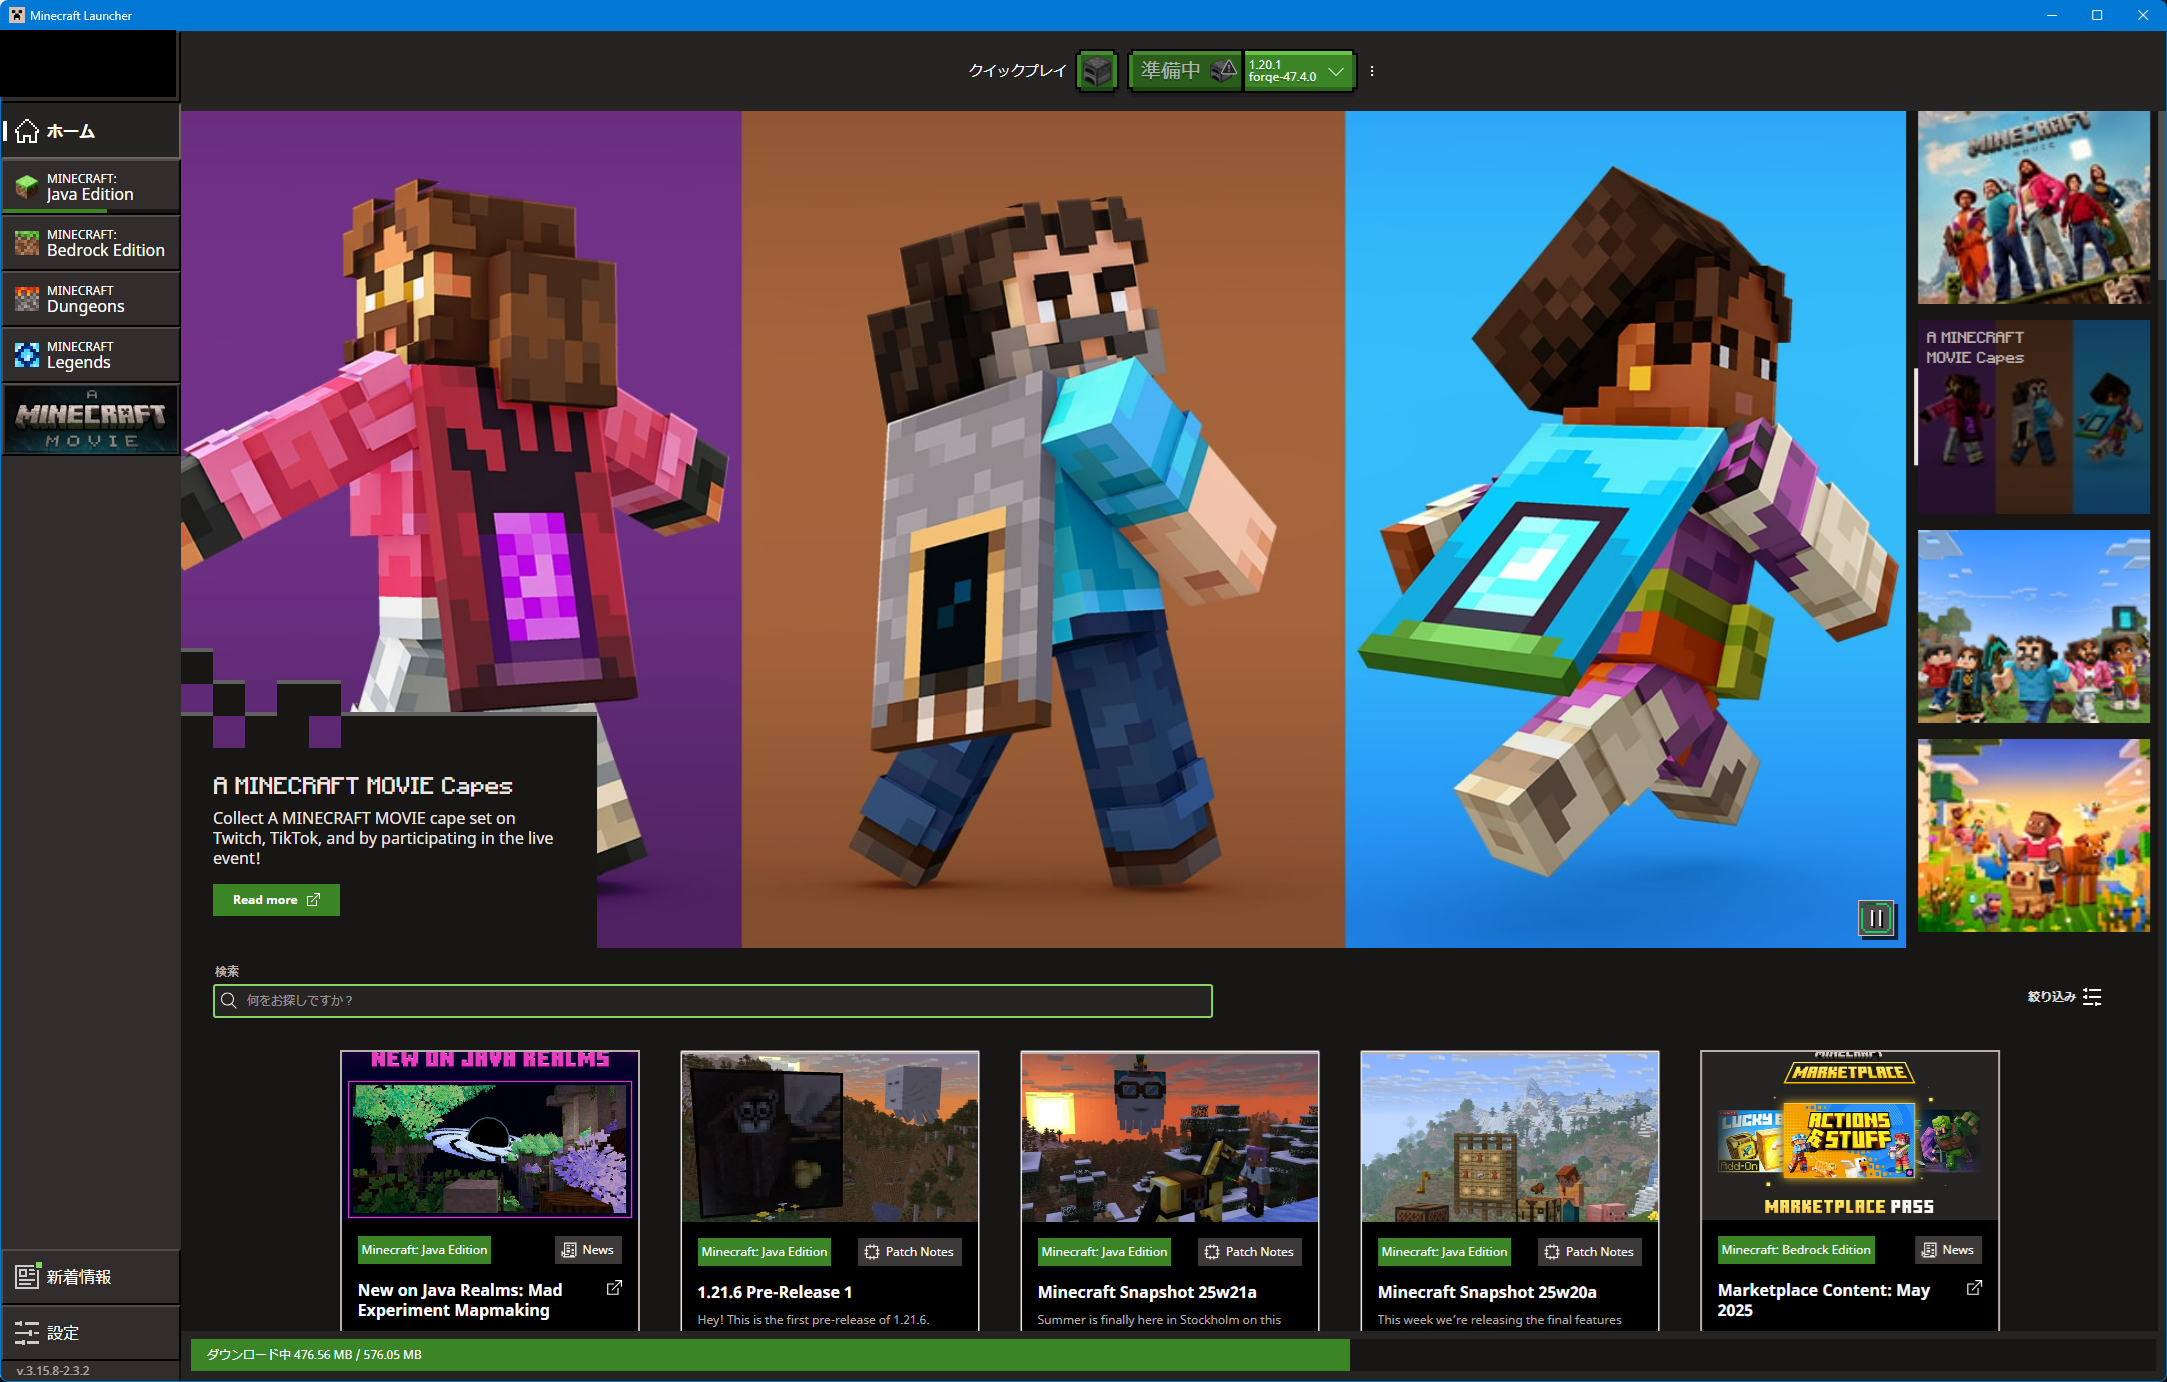2167x1382 pixels.
Task: Open the three-dot more options menu
Action: click(1372, 71)
